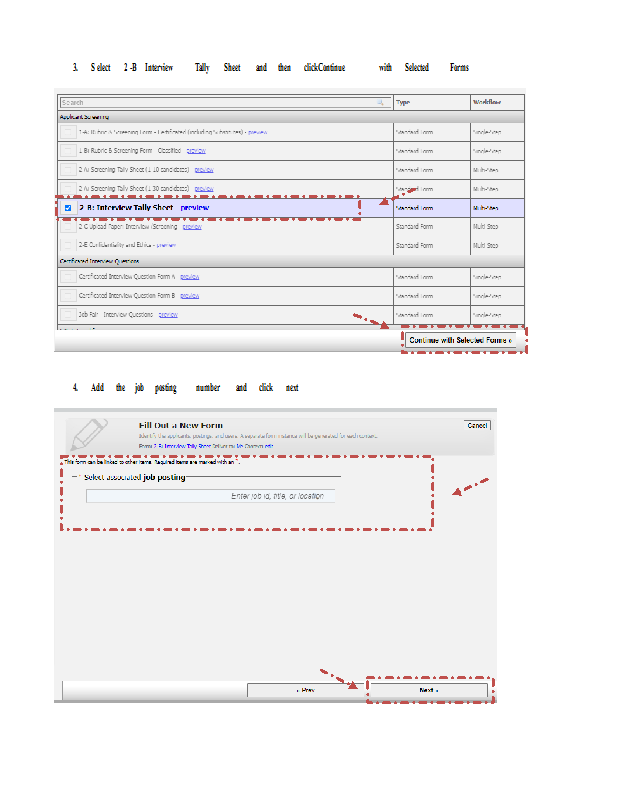Screen dimensions: 618x800
Task: Open preview for Certificated Interview Question Form A
Action: coord(189,277)
